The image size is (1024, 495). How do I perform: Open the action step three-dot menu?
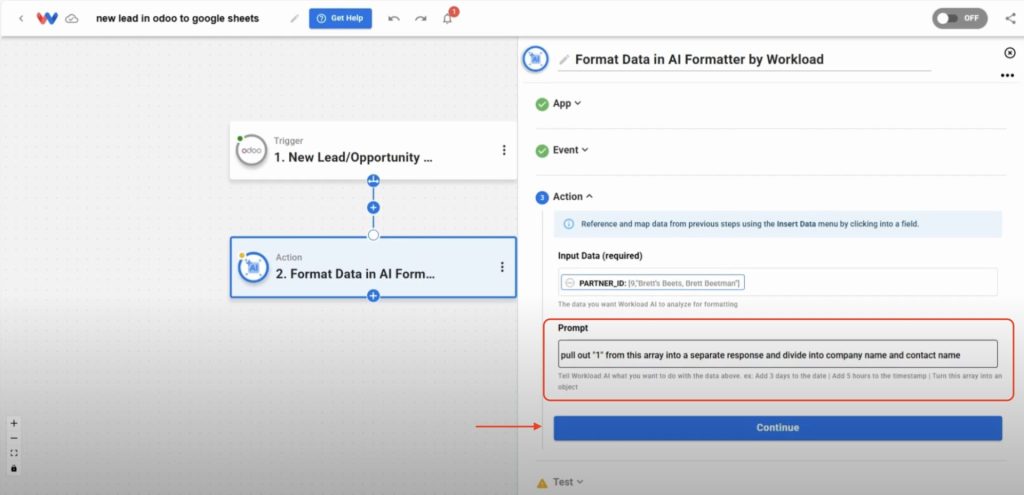pos(502,267)
